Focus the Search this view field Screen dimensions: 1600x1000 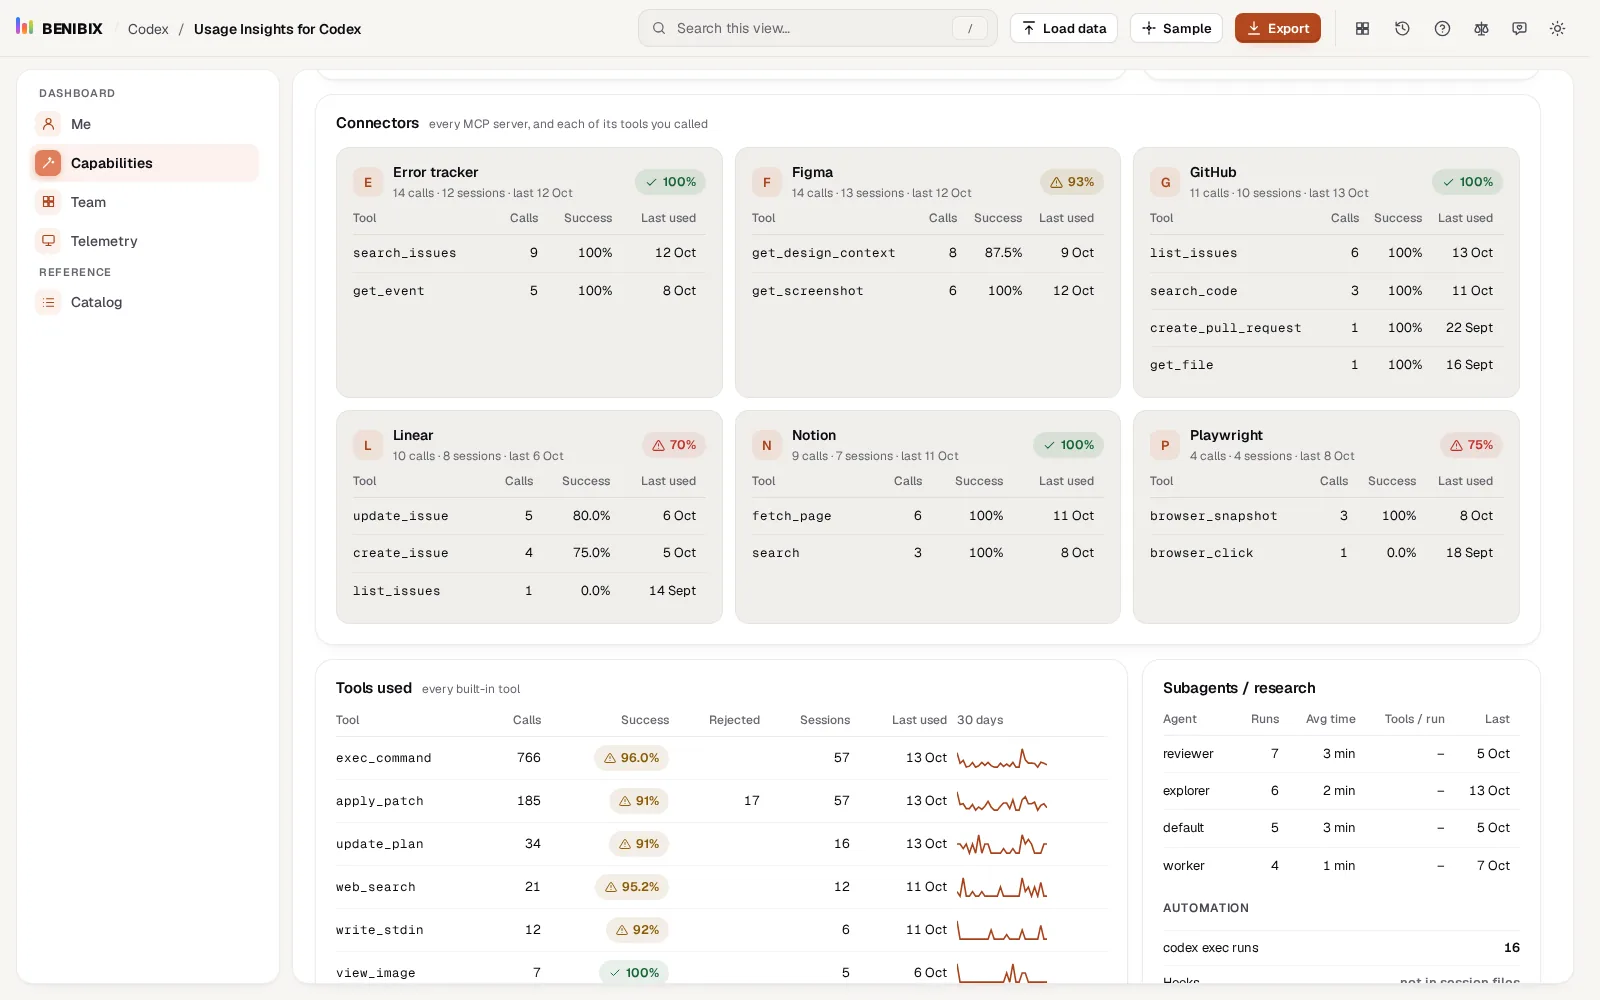817,28
